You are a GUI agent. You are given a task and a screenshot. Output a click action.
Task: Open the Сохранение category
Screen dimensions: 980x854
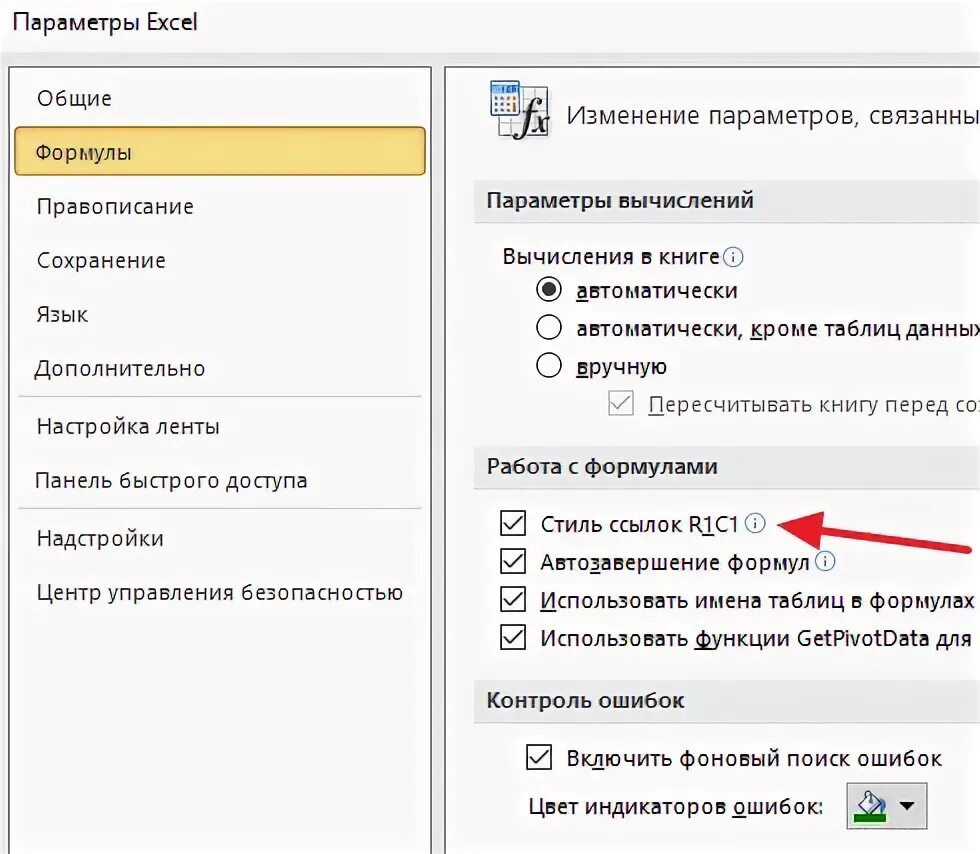[x=101, y=260]
